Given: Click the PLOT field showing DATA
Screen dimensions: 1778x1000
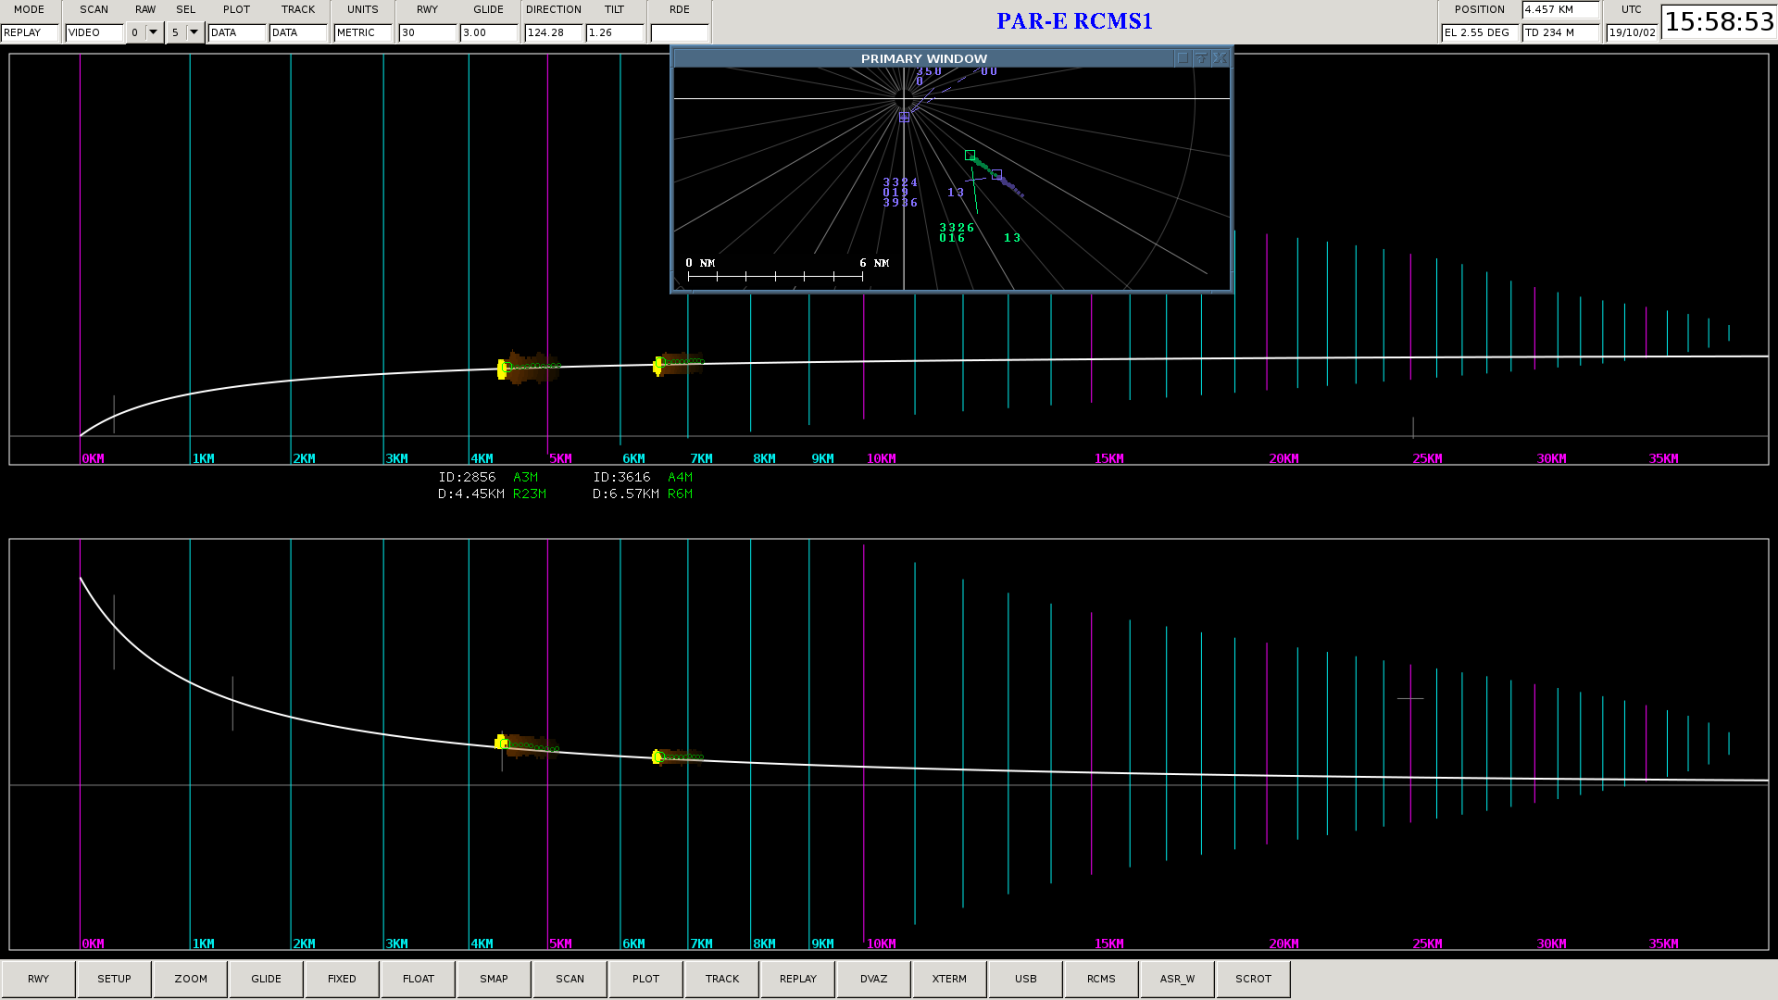Looking at the screenshot, I should click(x=237, y=32).
